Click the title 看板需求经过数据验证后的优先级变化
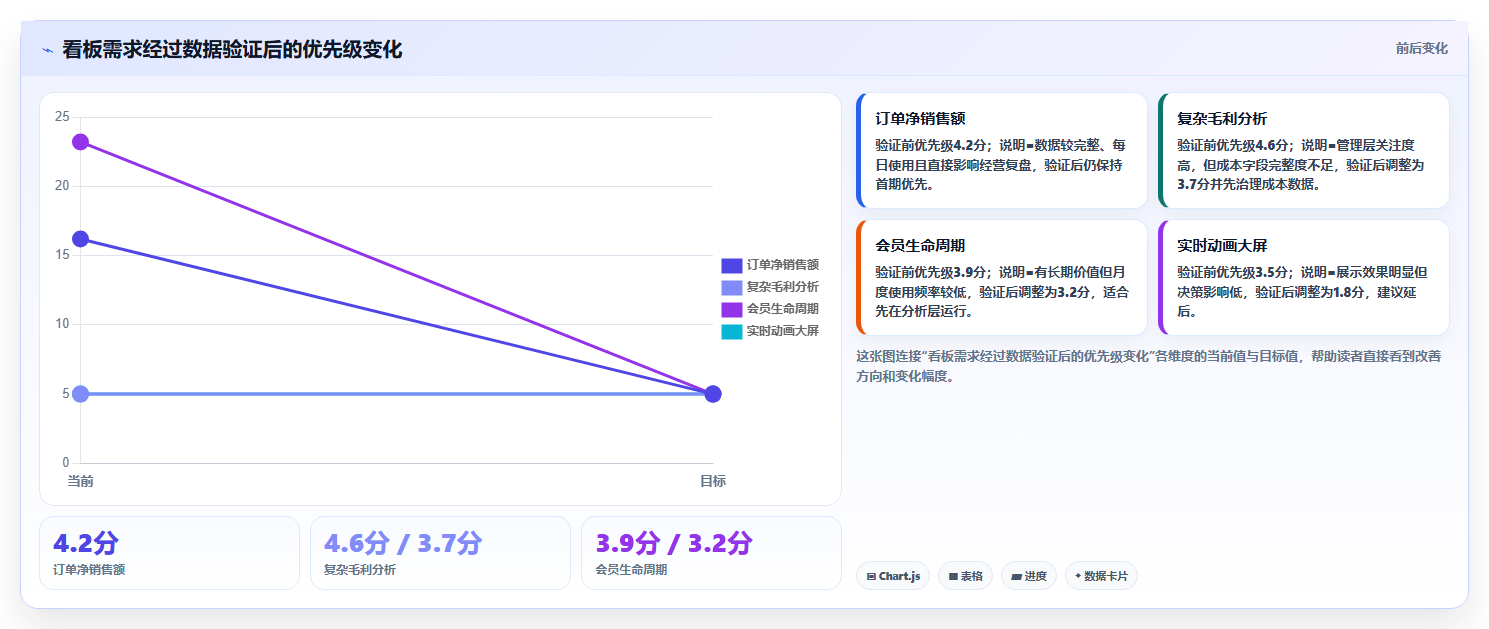 pyautogui.click(x=232, y=49)
